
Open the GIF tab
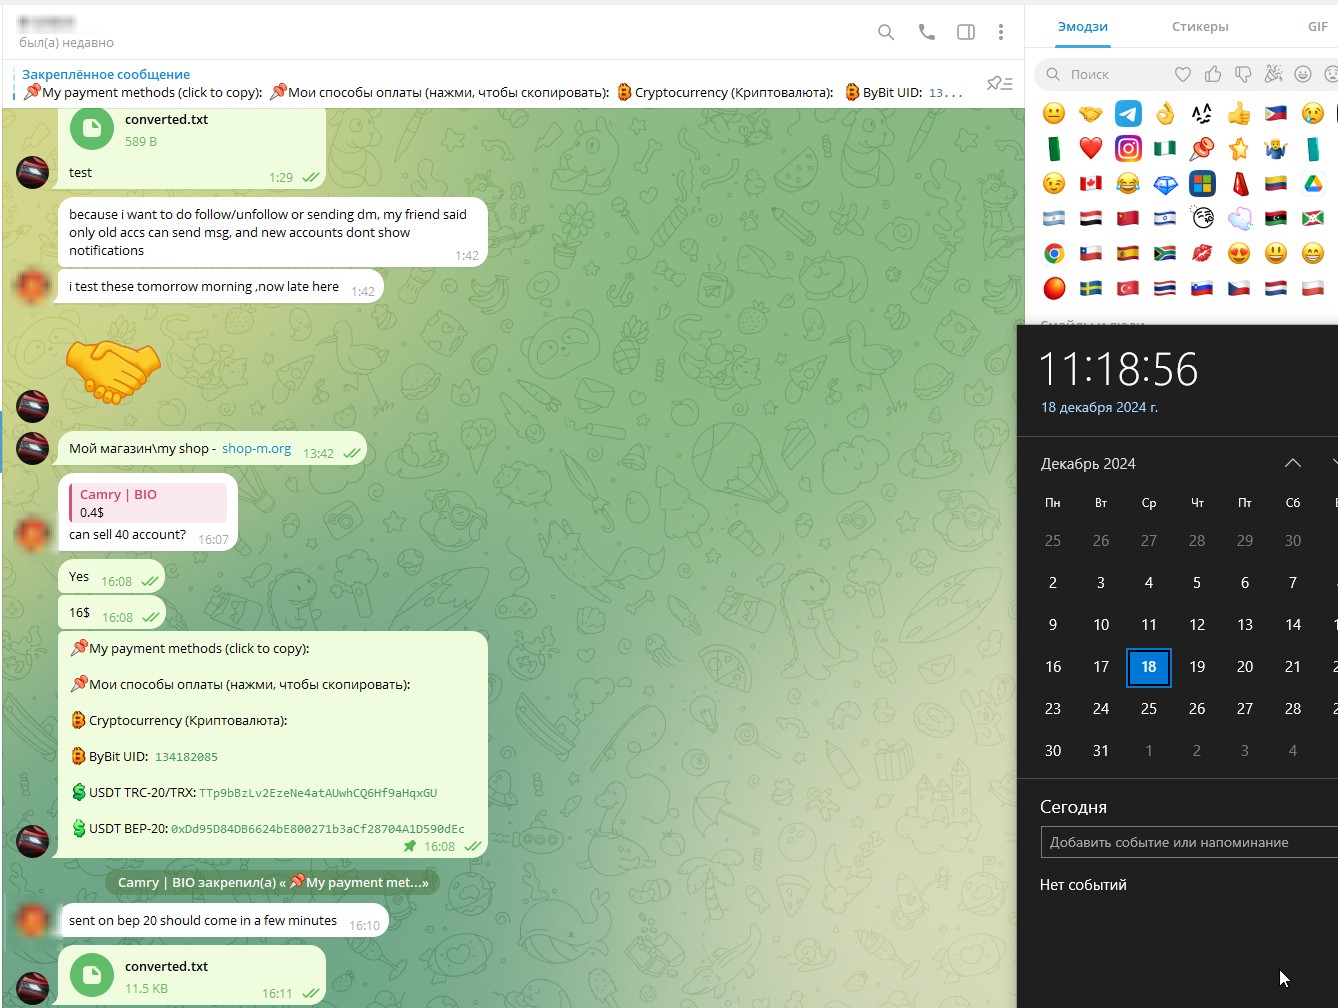[1317, 27]
